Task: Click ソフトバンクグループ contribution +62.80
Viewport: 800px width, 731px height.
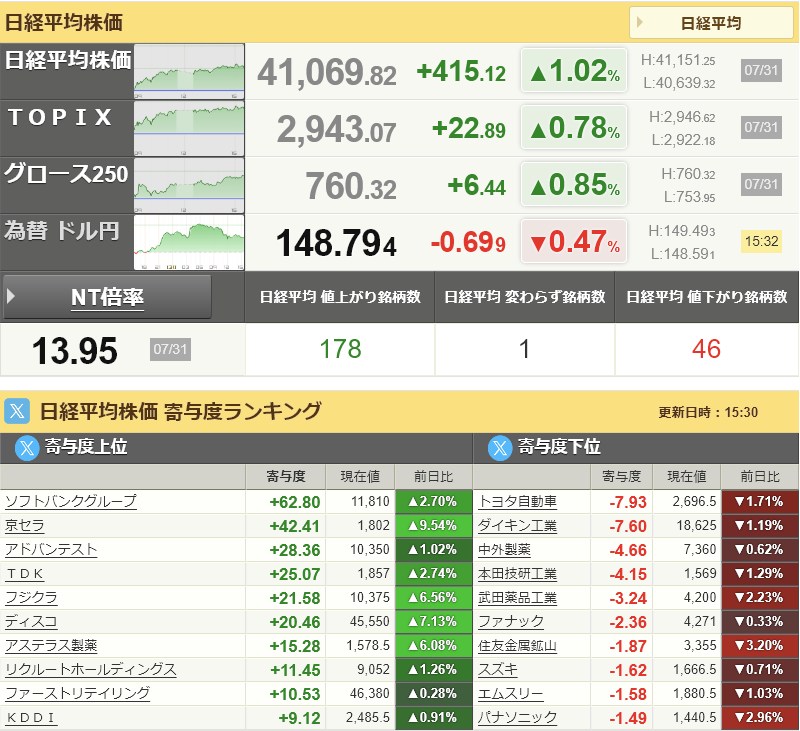Action: [295, 502]
